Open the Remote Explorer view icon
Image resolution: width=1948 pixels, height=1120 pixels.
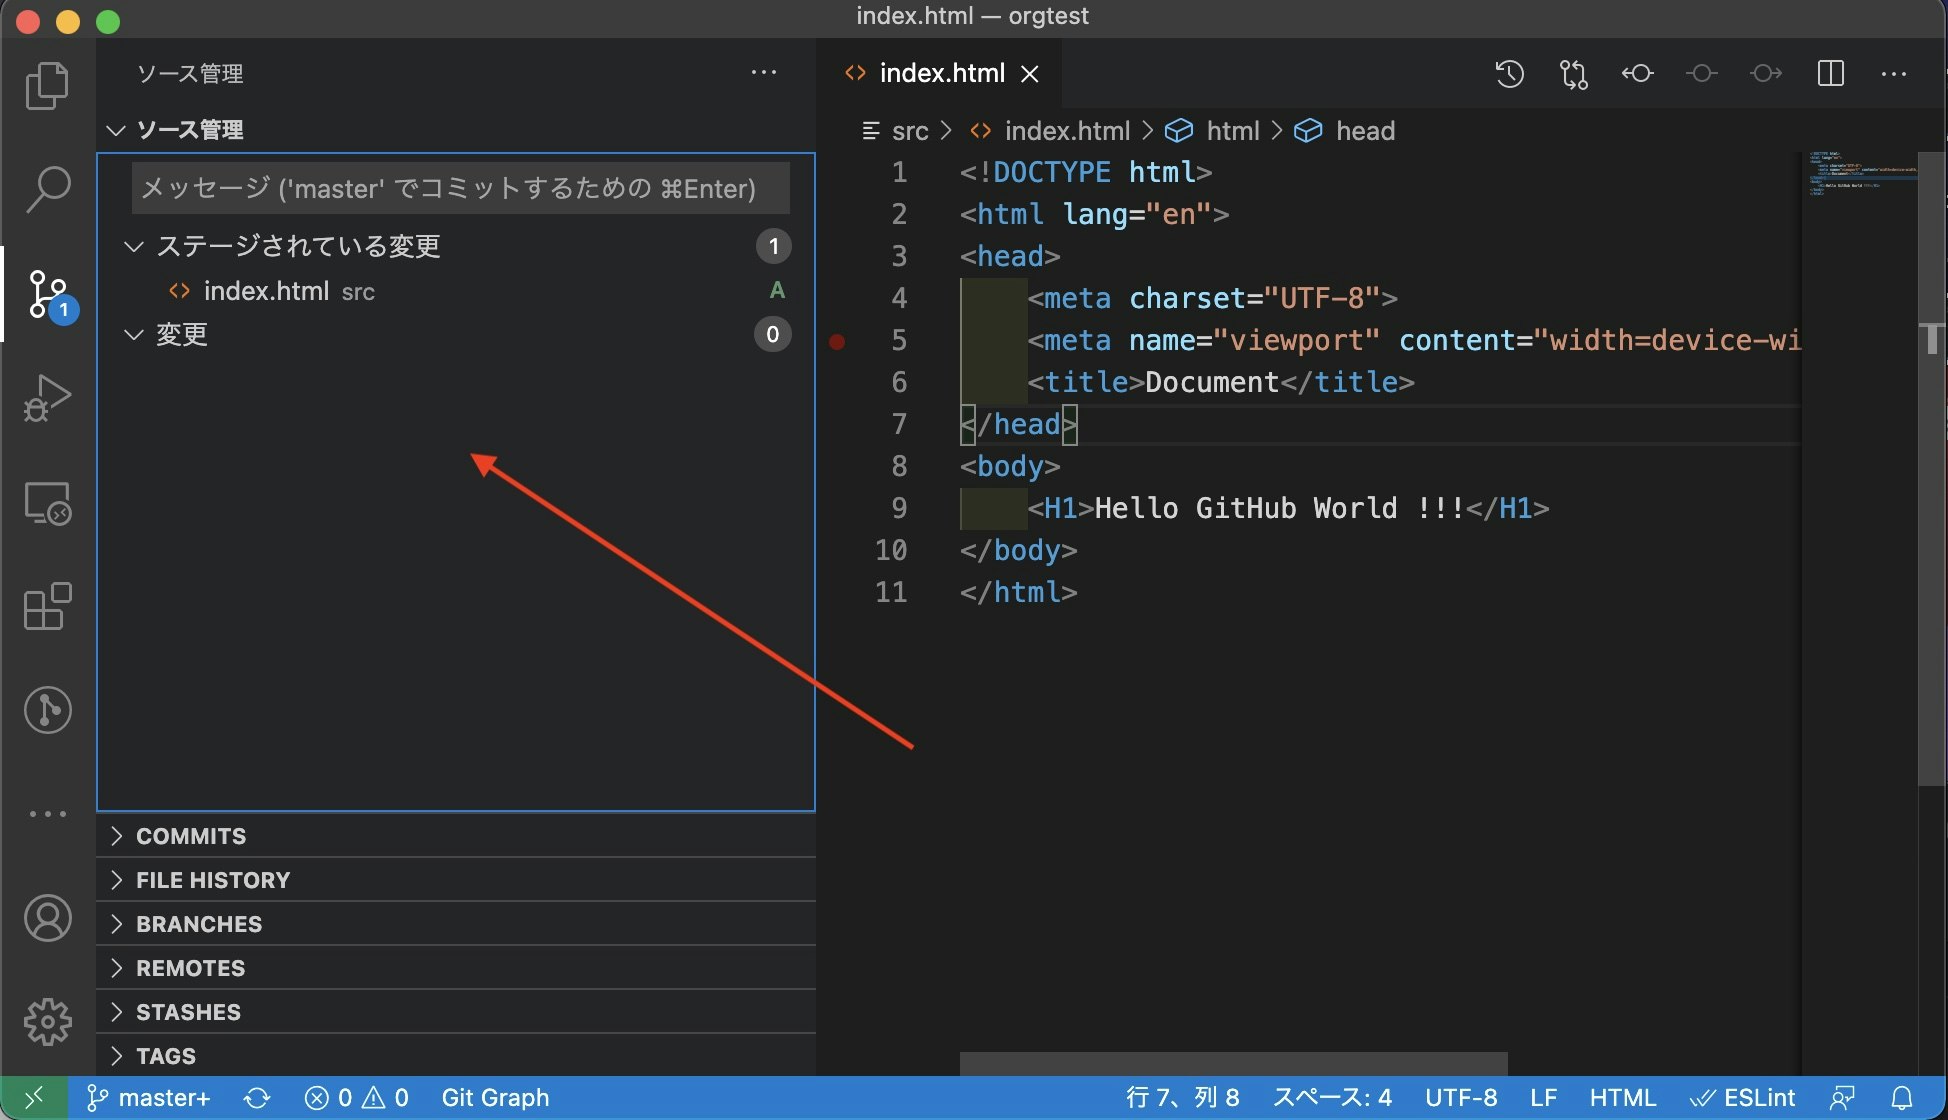47,503
